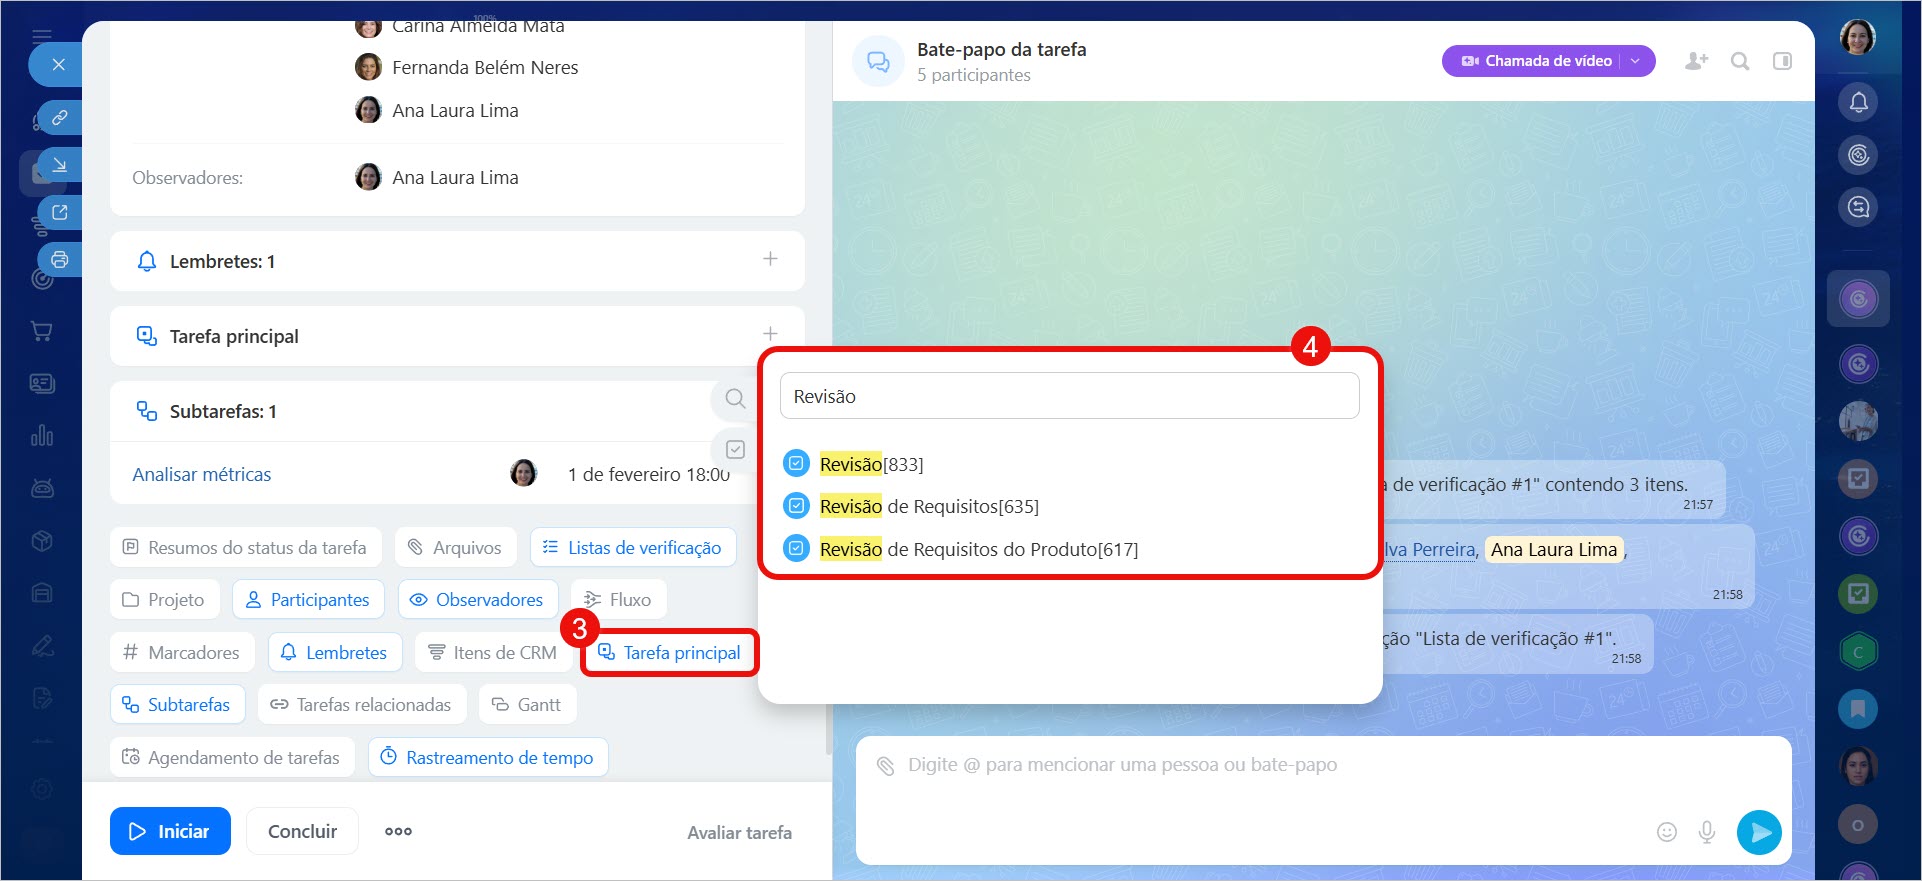The image size is (1922, 881).
Task: Click the microphone voice message icon
Action: [1707, 832]
